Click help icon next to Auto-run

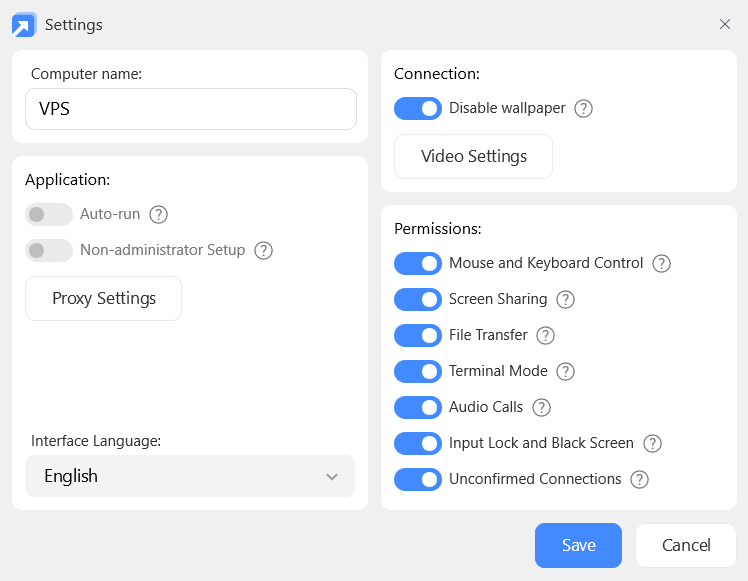158,214
